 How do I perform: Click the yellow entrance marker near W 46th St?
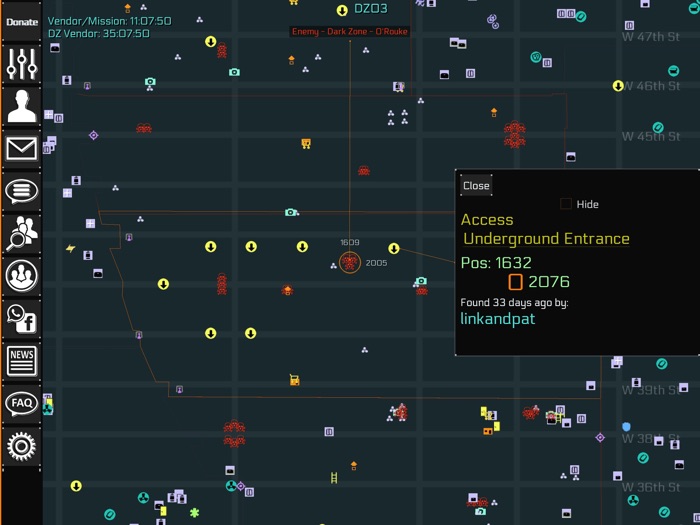pos(618,86)
